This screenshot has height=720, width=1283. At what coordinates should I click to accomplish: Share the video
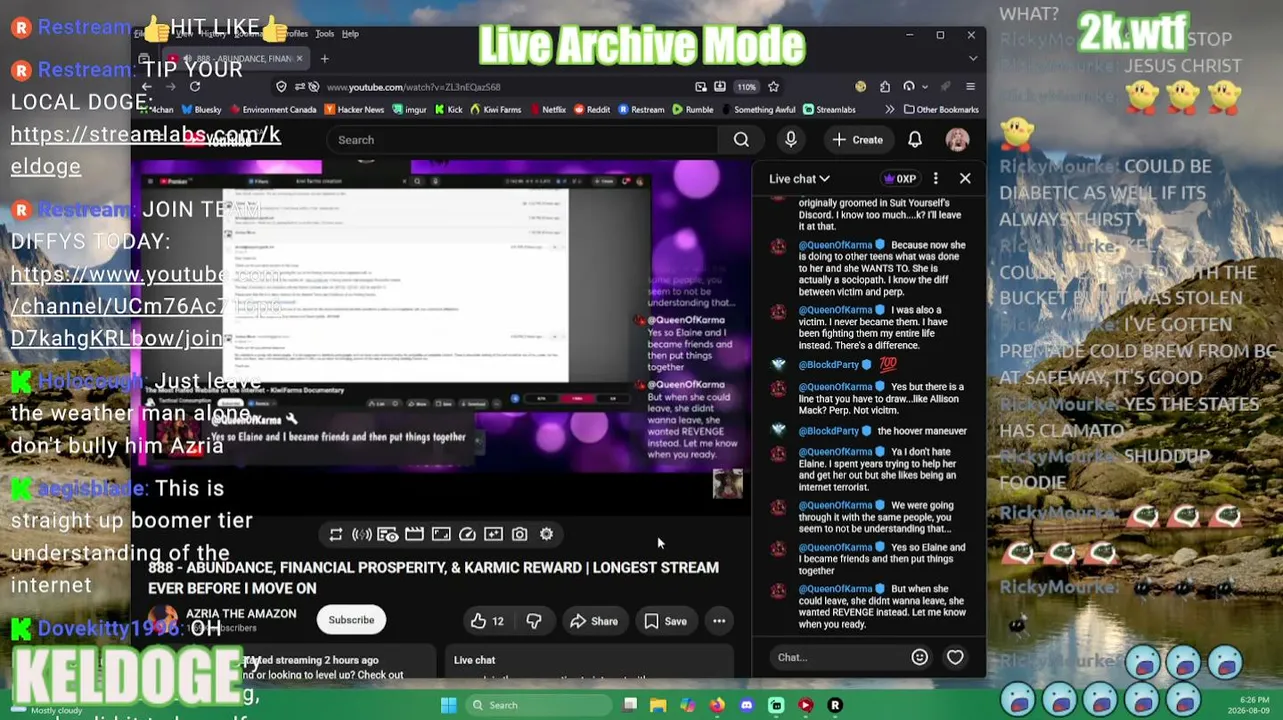[594, 621]
